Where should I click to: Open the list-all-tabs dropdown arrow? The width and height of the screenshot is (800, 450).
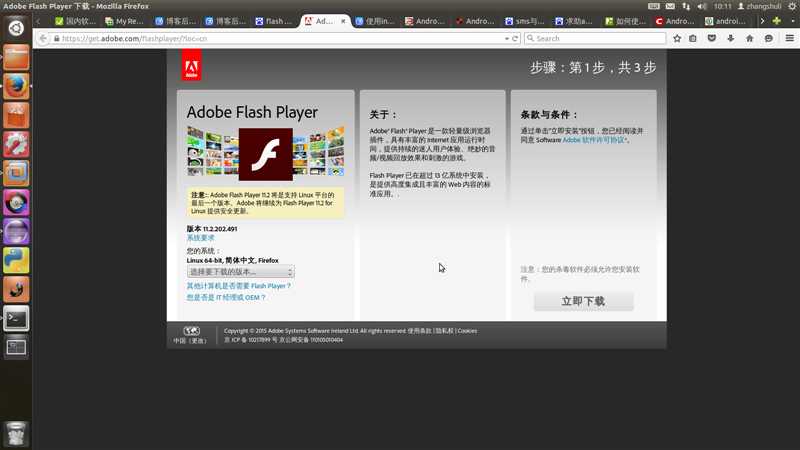click(x=792, y=21)
